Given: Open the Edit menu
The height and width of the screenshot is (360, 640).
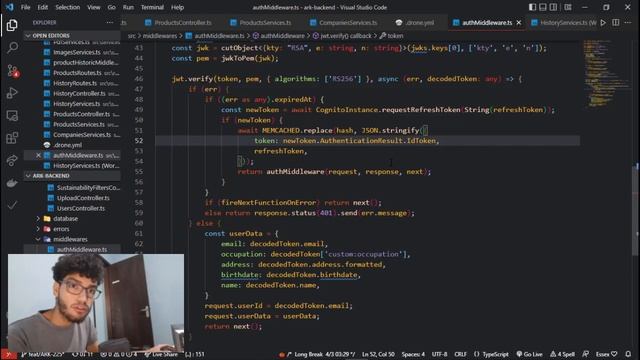Looking at the screenshot, I should (x=42, y=7).
